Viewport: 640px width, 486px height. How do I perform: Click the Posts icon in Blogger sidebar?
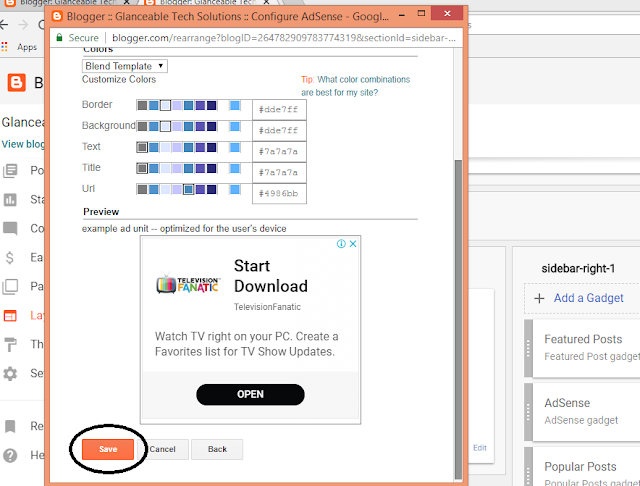pyautogui.click(x=10, y=170)
